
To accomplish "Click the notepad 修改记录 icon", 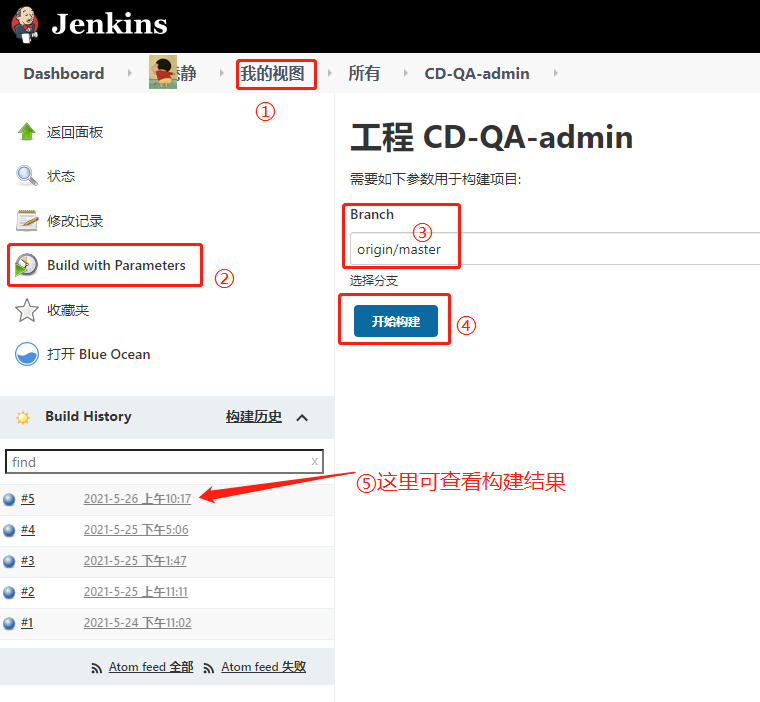I will (x=27, y=221).
